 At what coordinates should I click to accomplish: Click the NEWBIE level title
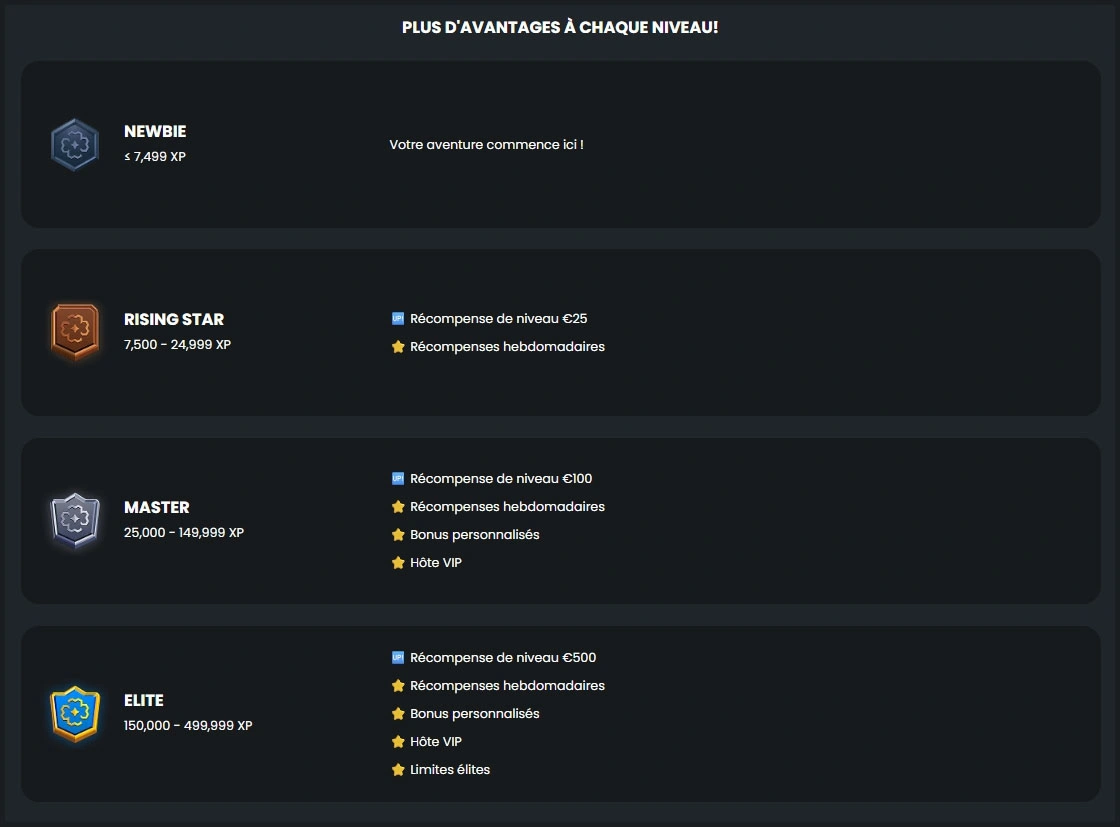[x=155, y=131]
